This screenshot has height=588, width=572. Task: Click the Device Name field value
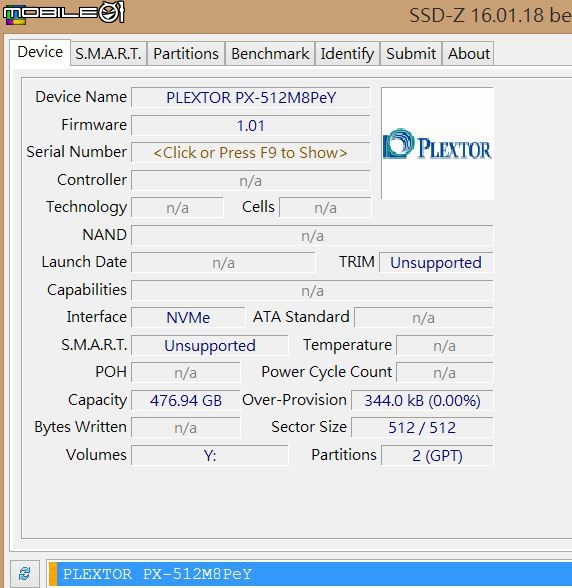(251, 98)
